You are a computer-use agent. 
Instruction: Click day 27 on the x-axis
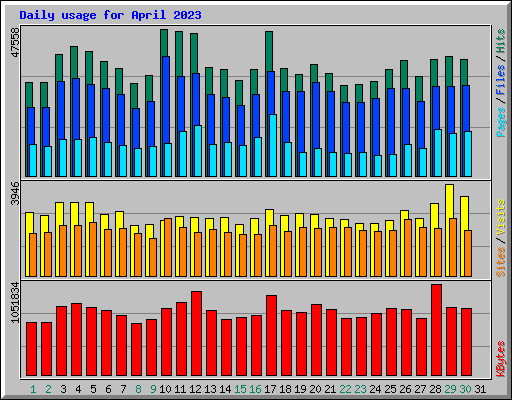420,389
